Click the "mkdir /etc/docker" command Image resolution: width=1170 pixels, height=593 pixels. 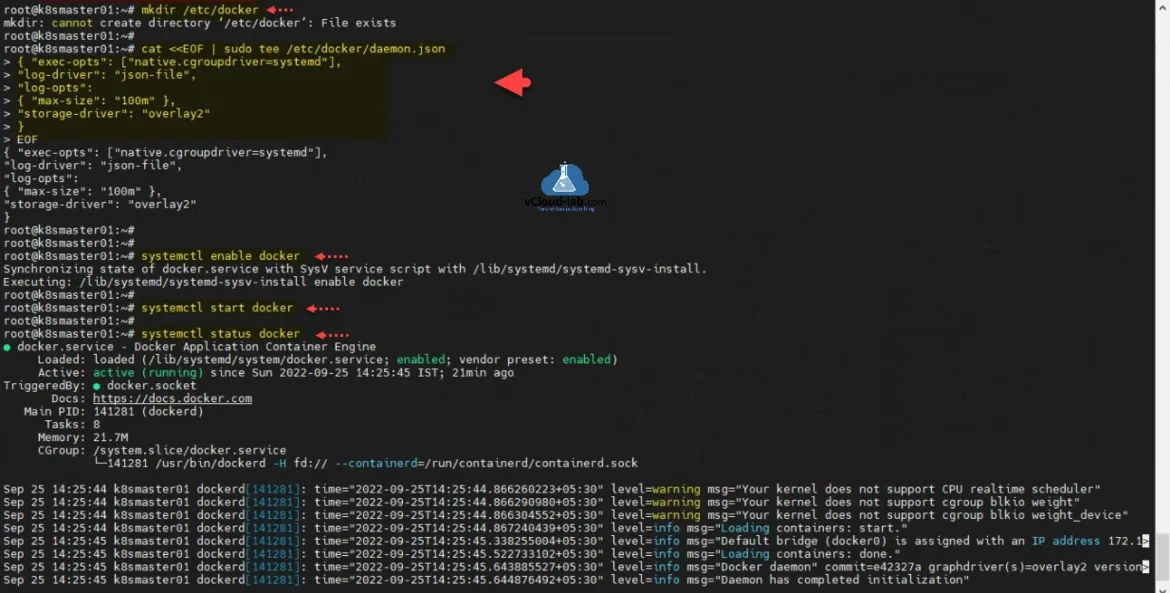(x=199, y=10)
